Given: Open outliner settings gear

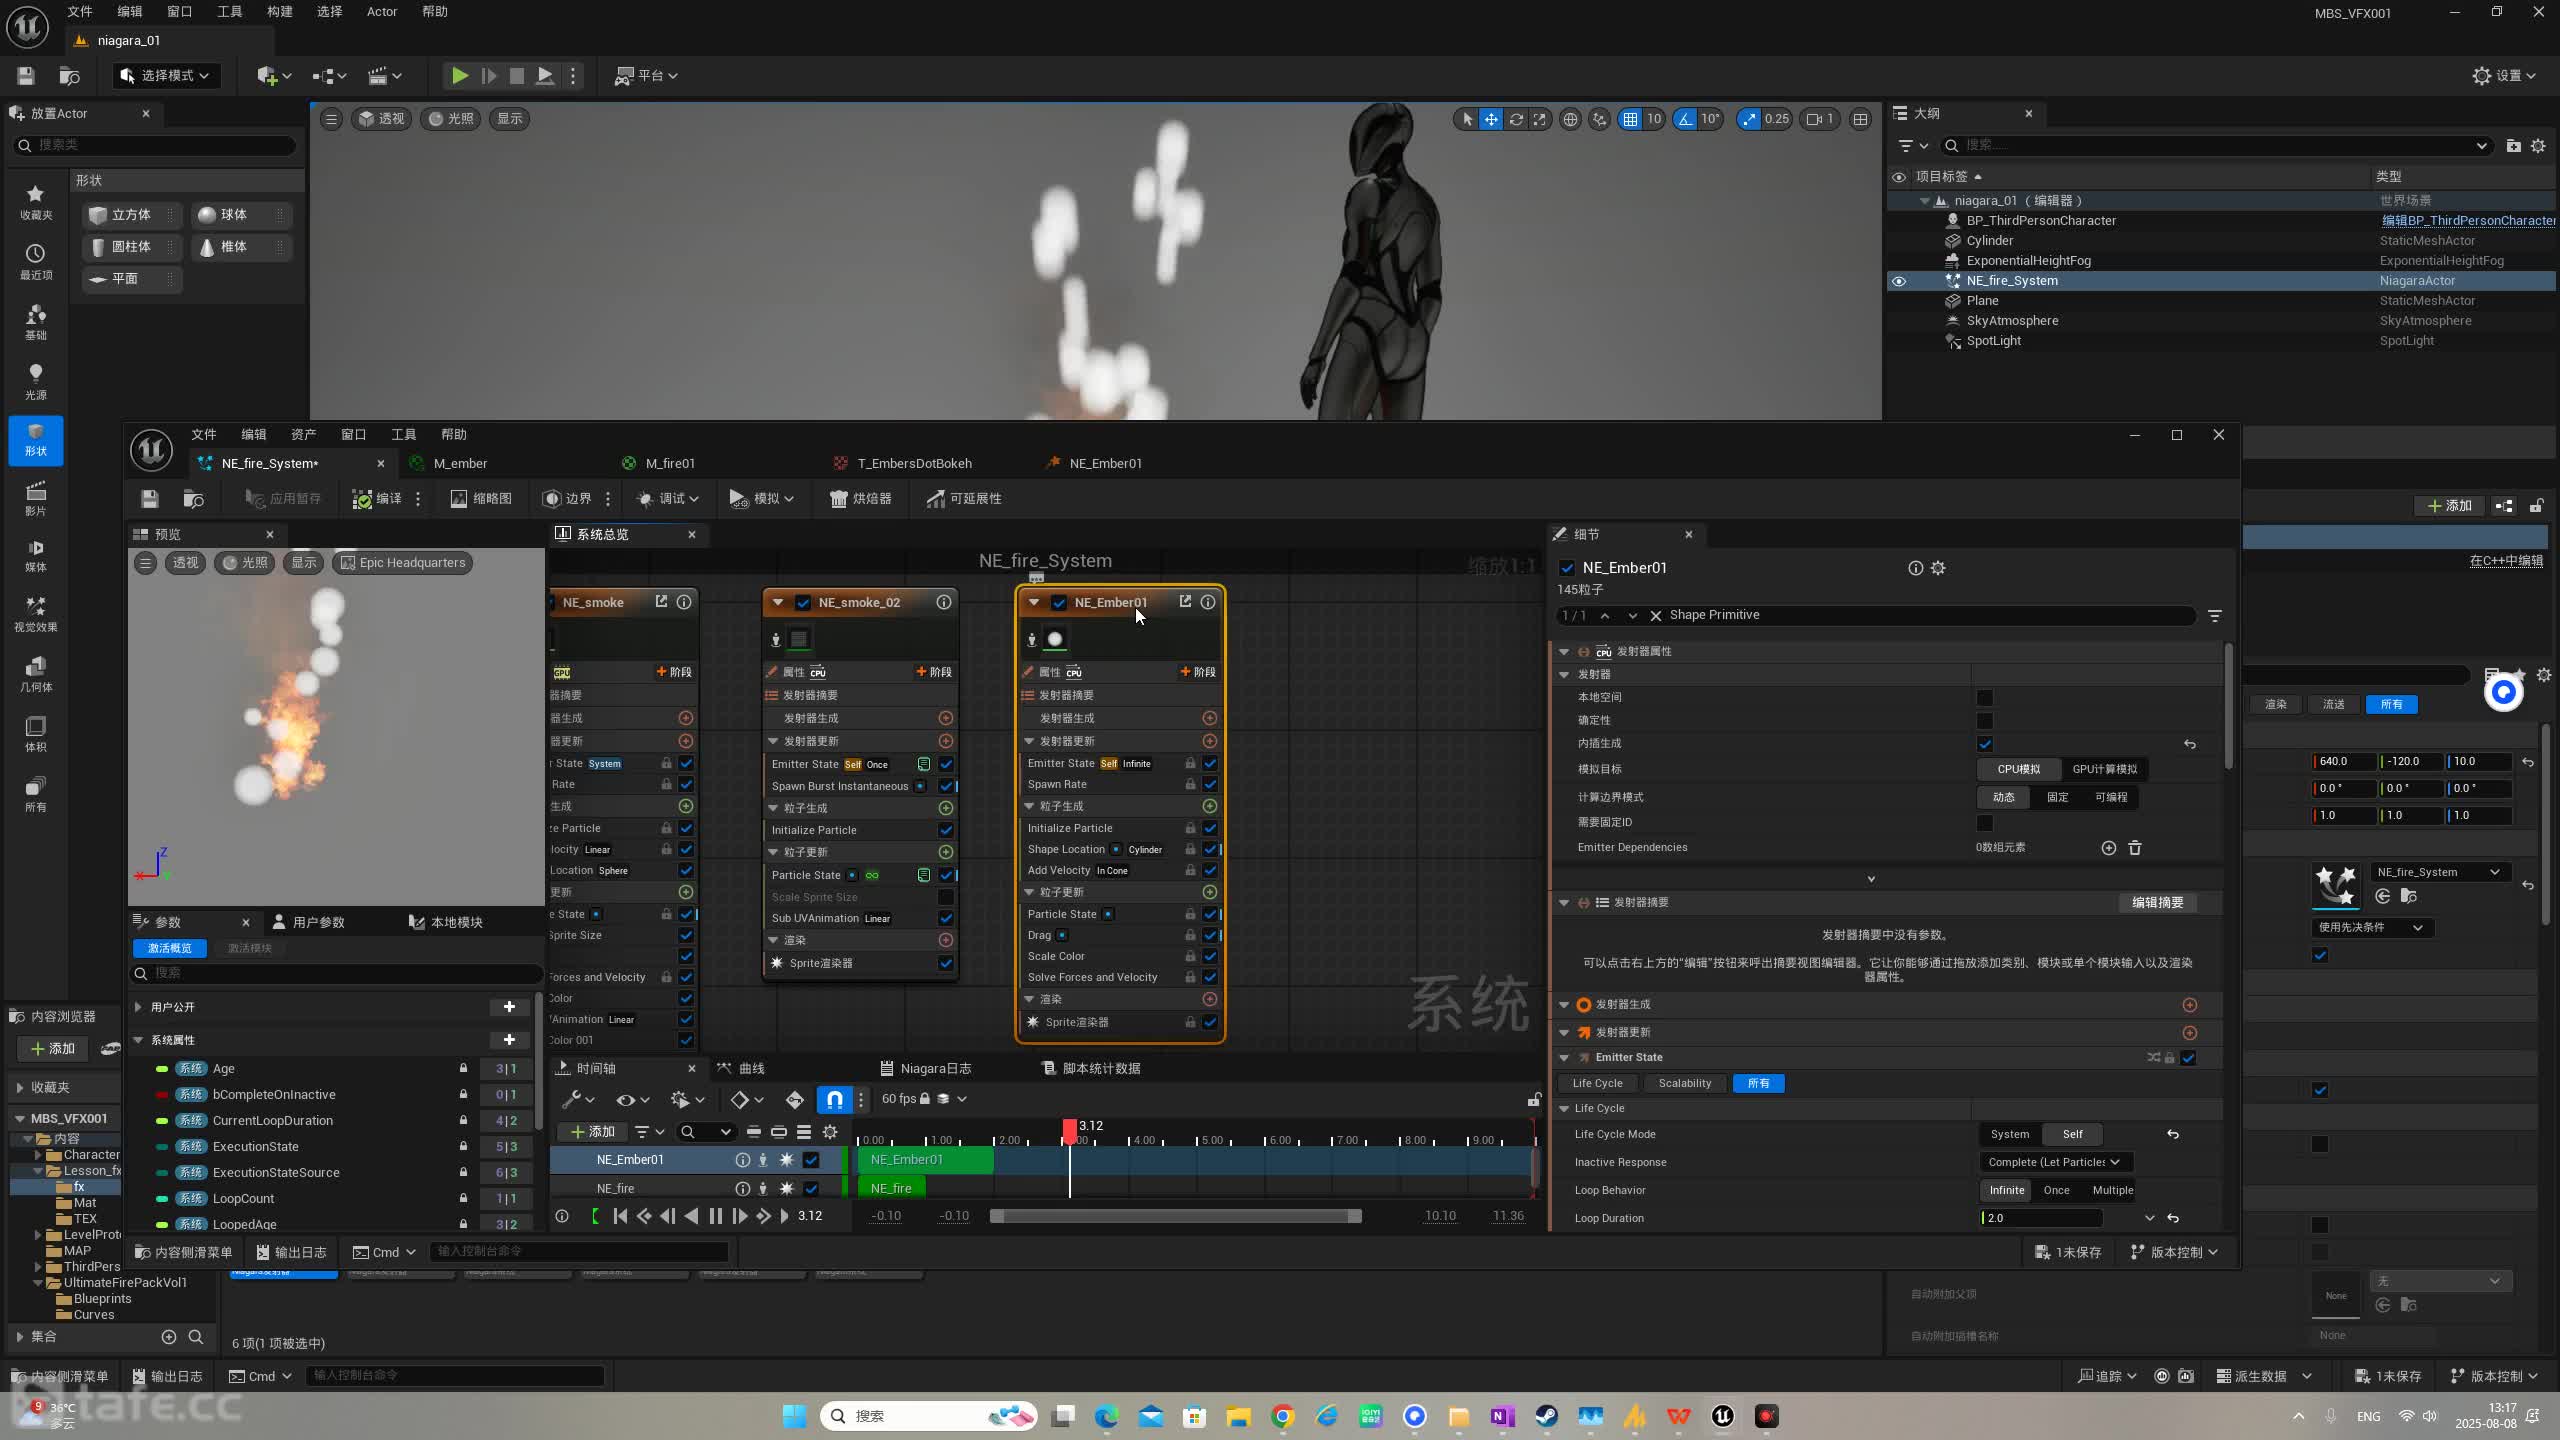Looking at the screenshot, I should coord(2538,146).
